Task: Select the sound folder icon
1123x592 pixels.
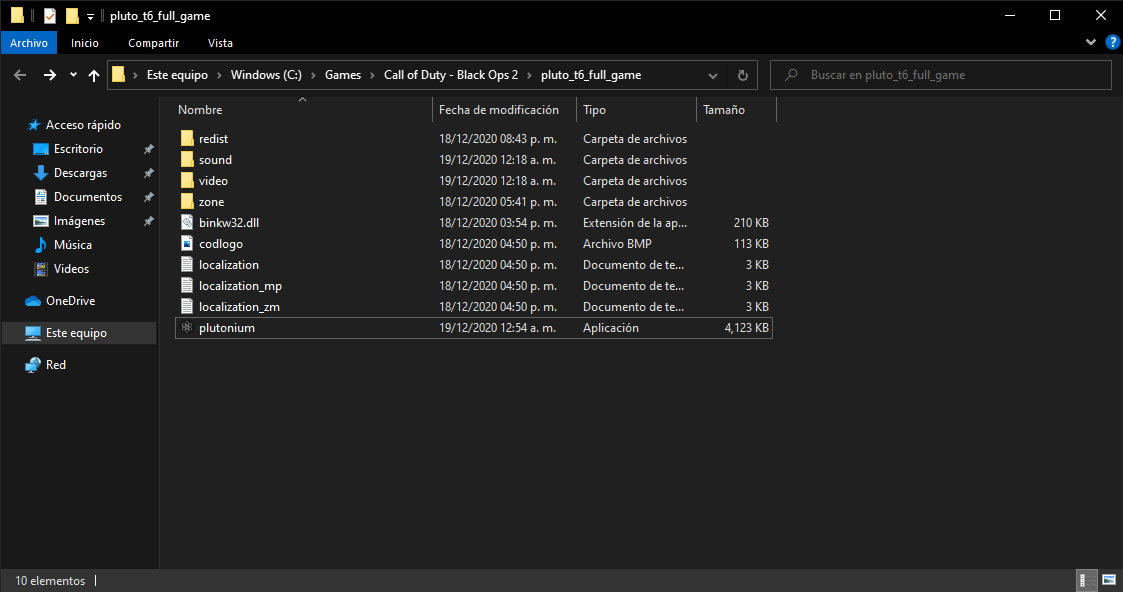Action: point(187,160)
